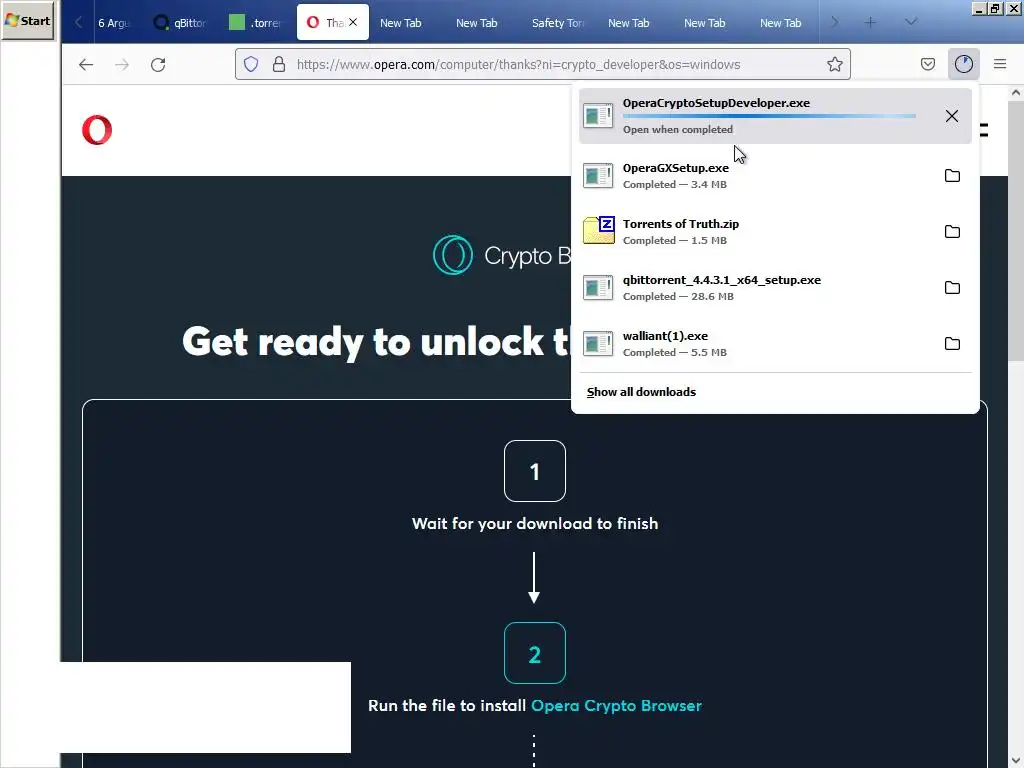Switch to the last New Tab

coord(780,22)
